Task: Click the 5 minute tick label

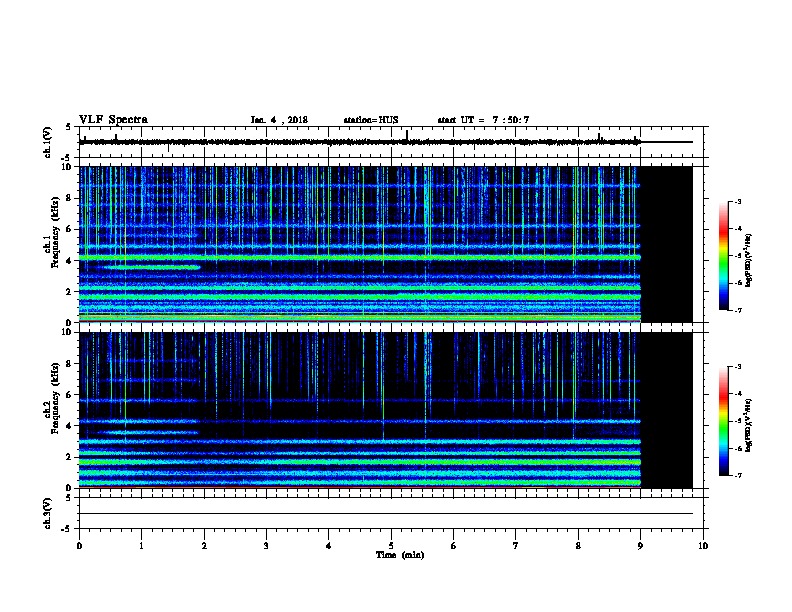Action: point(391,545)
